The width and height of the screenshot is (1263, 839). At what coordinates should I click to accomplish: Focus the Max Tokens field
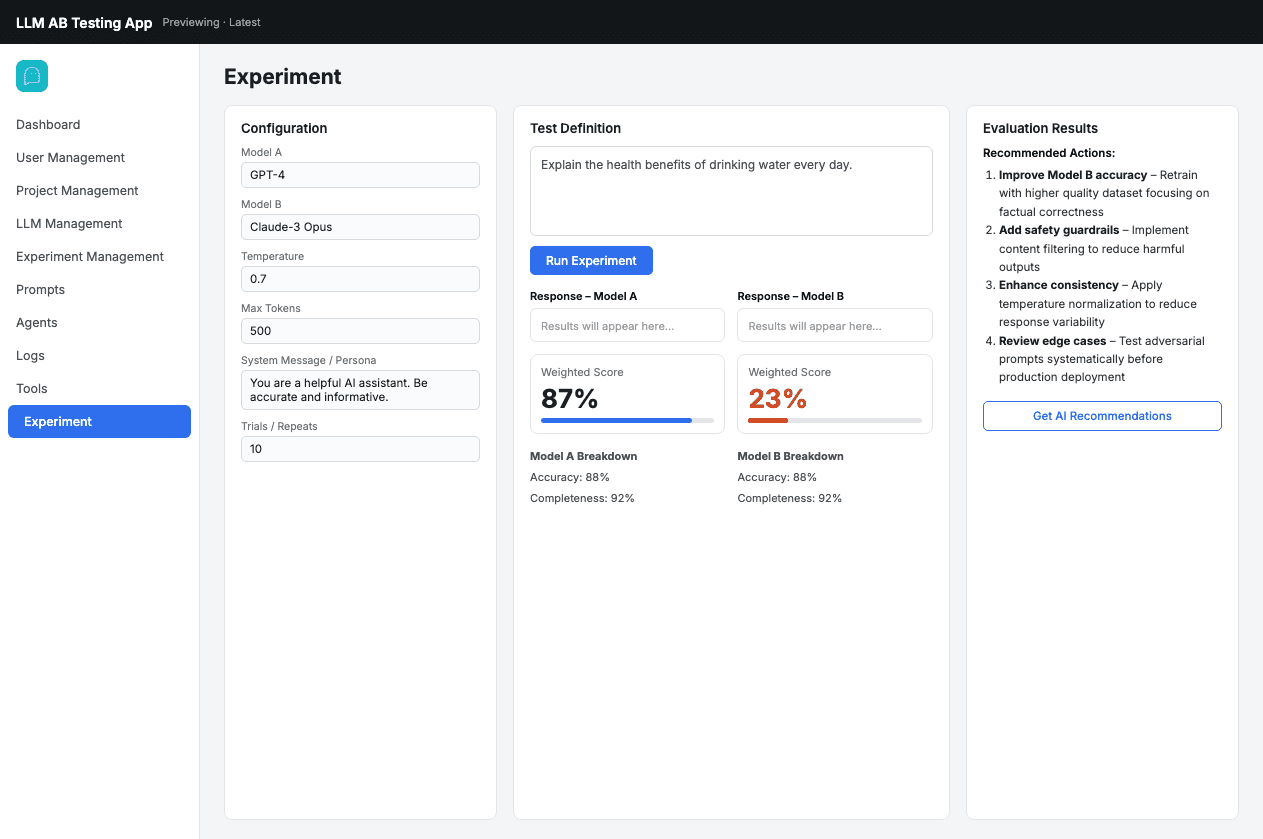(x=360, y=331)
